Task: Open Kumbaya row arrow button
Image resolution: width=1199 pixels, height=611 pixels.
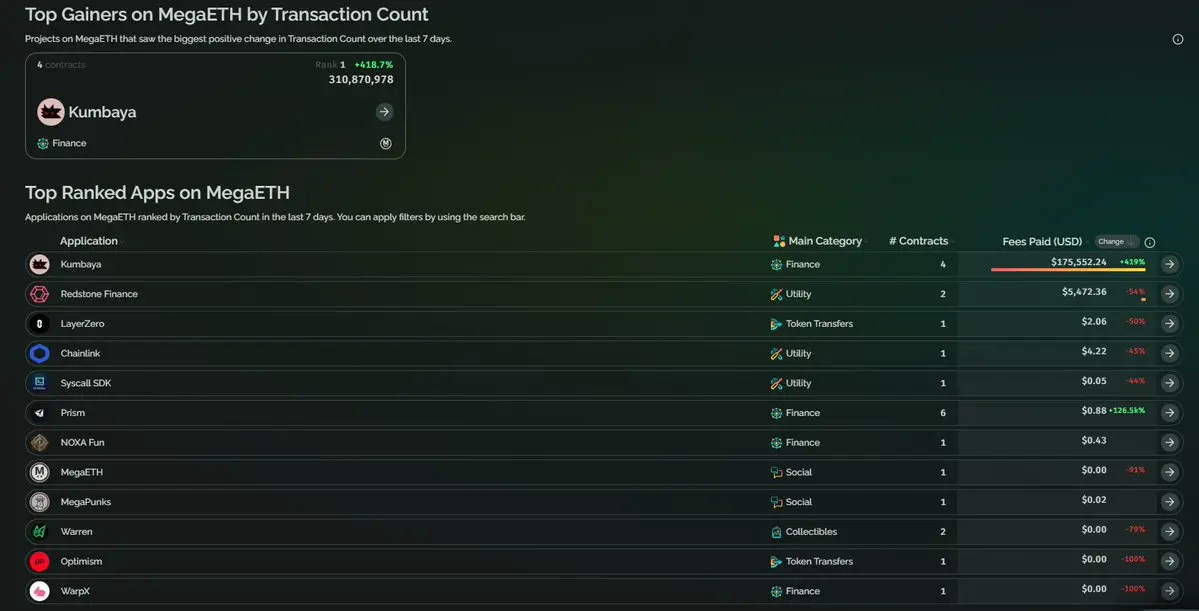Action: (x=1169, y=264)
